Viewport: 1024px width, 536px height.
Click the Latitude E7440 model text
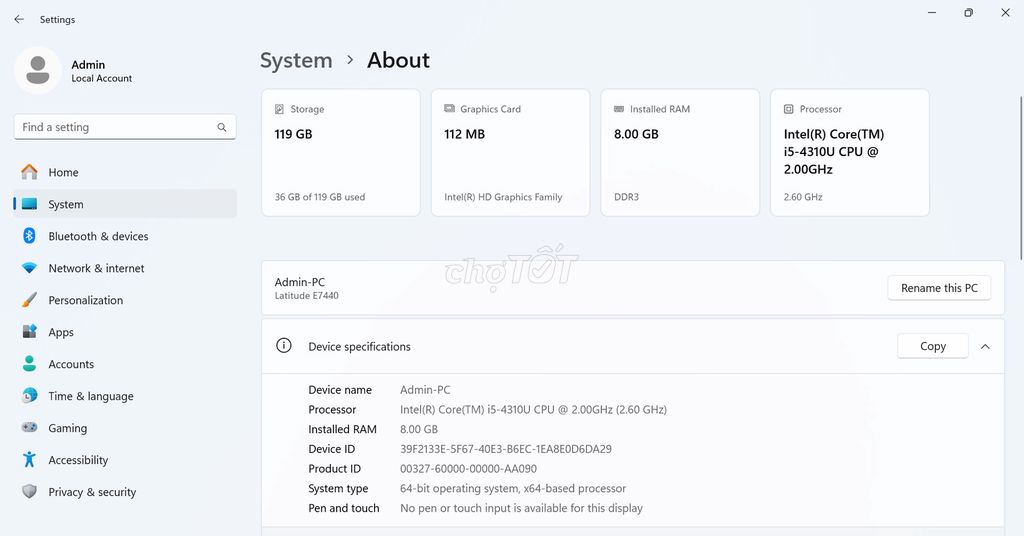coord(306,296)
